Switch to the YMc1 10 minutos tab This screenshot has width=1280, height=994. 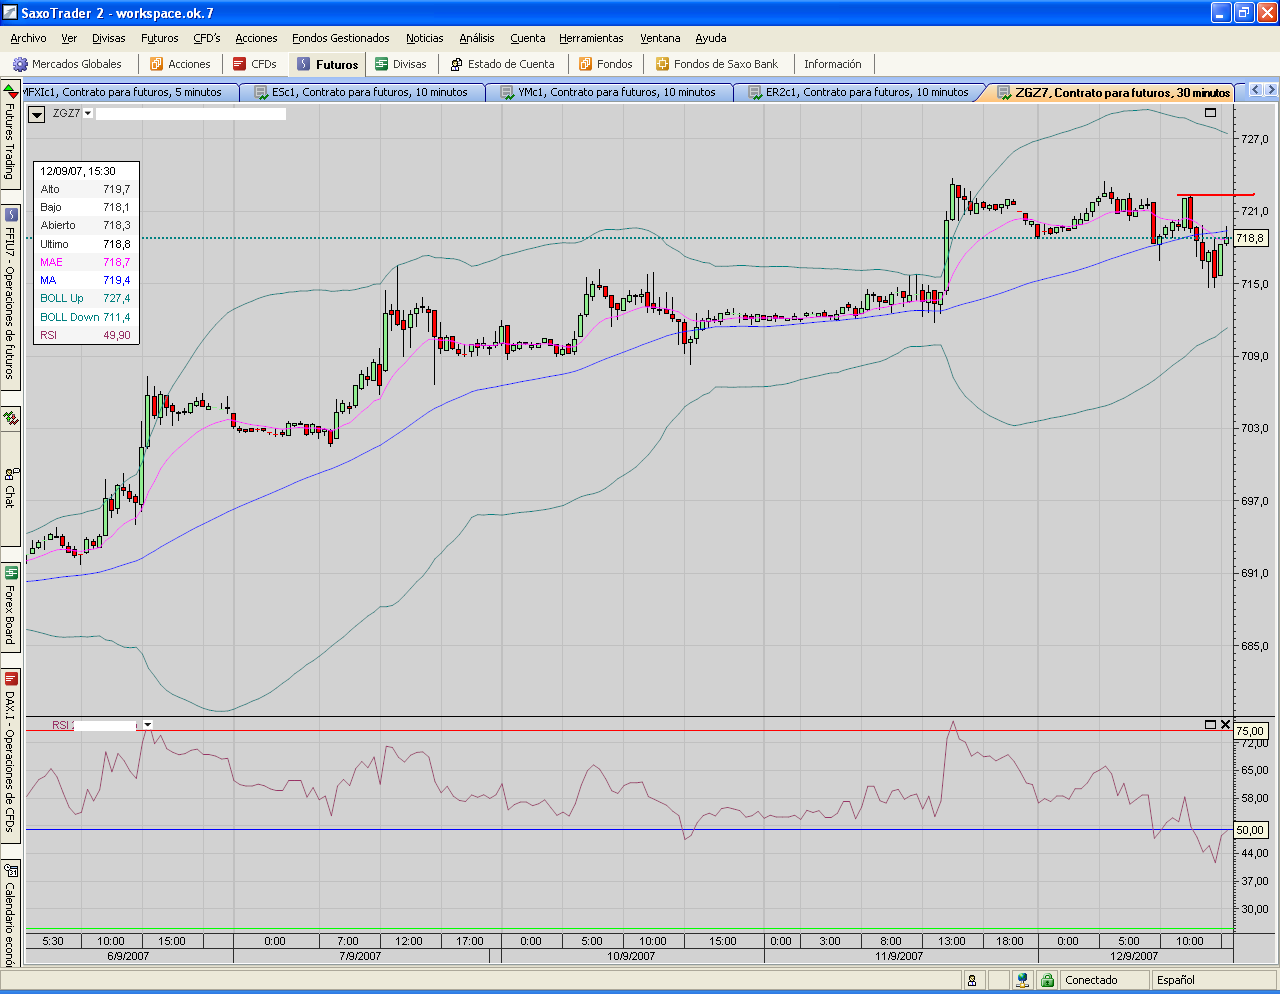(x=616, y=92)
